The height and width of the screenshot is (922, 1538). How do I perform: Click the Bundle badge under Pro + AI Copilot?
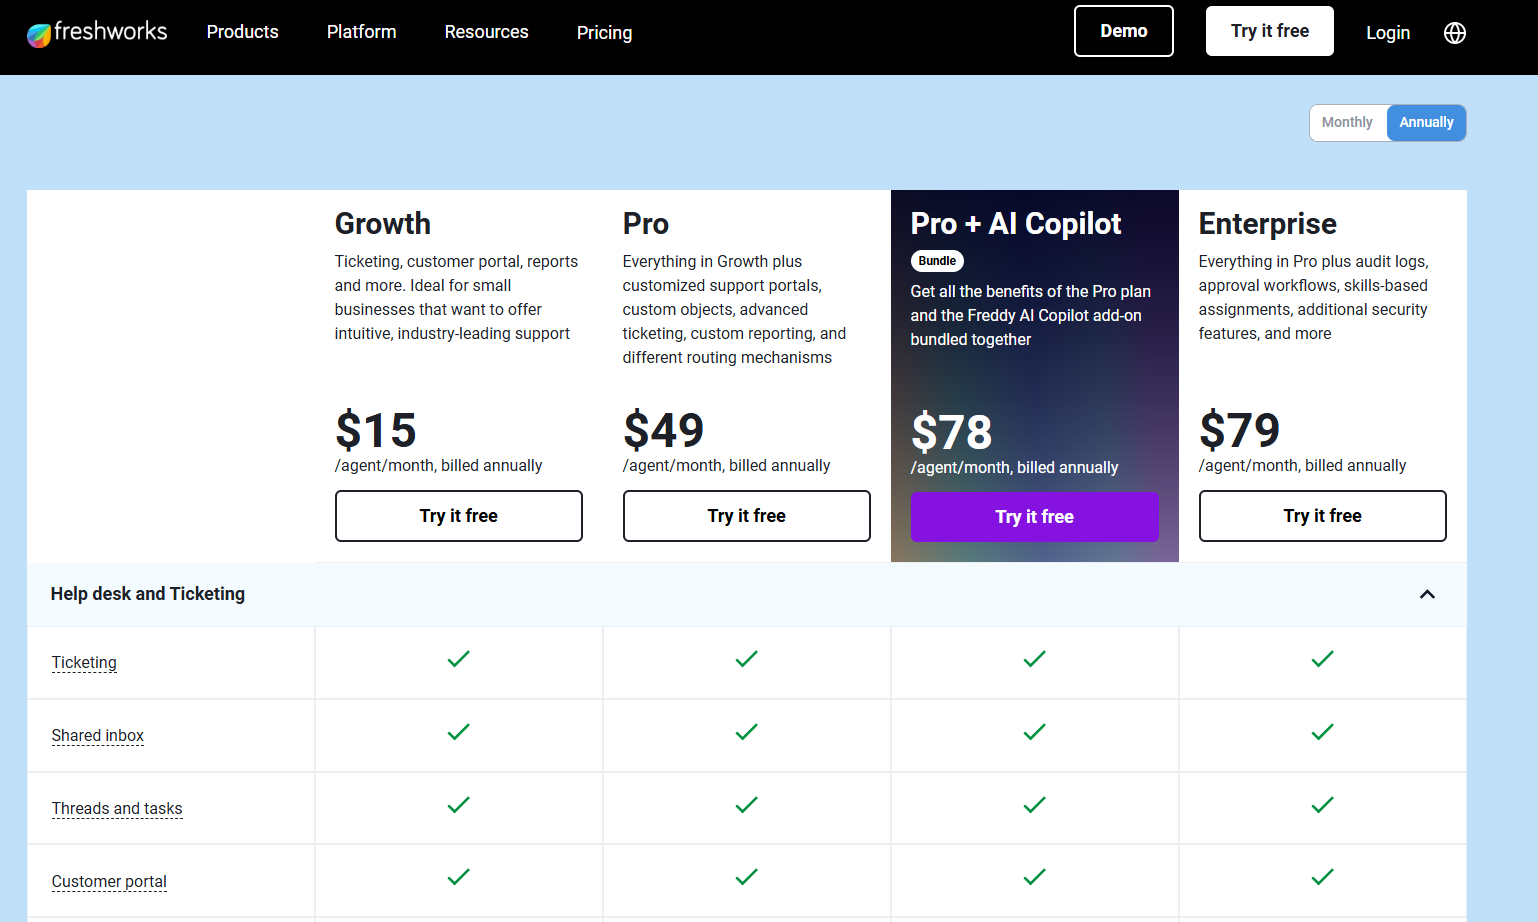coord(937,261)
